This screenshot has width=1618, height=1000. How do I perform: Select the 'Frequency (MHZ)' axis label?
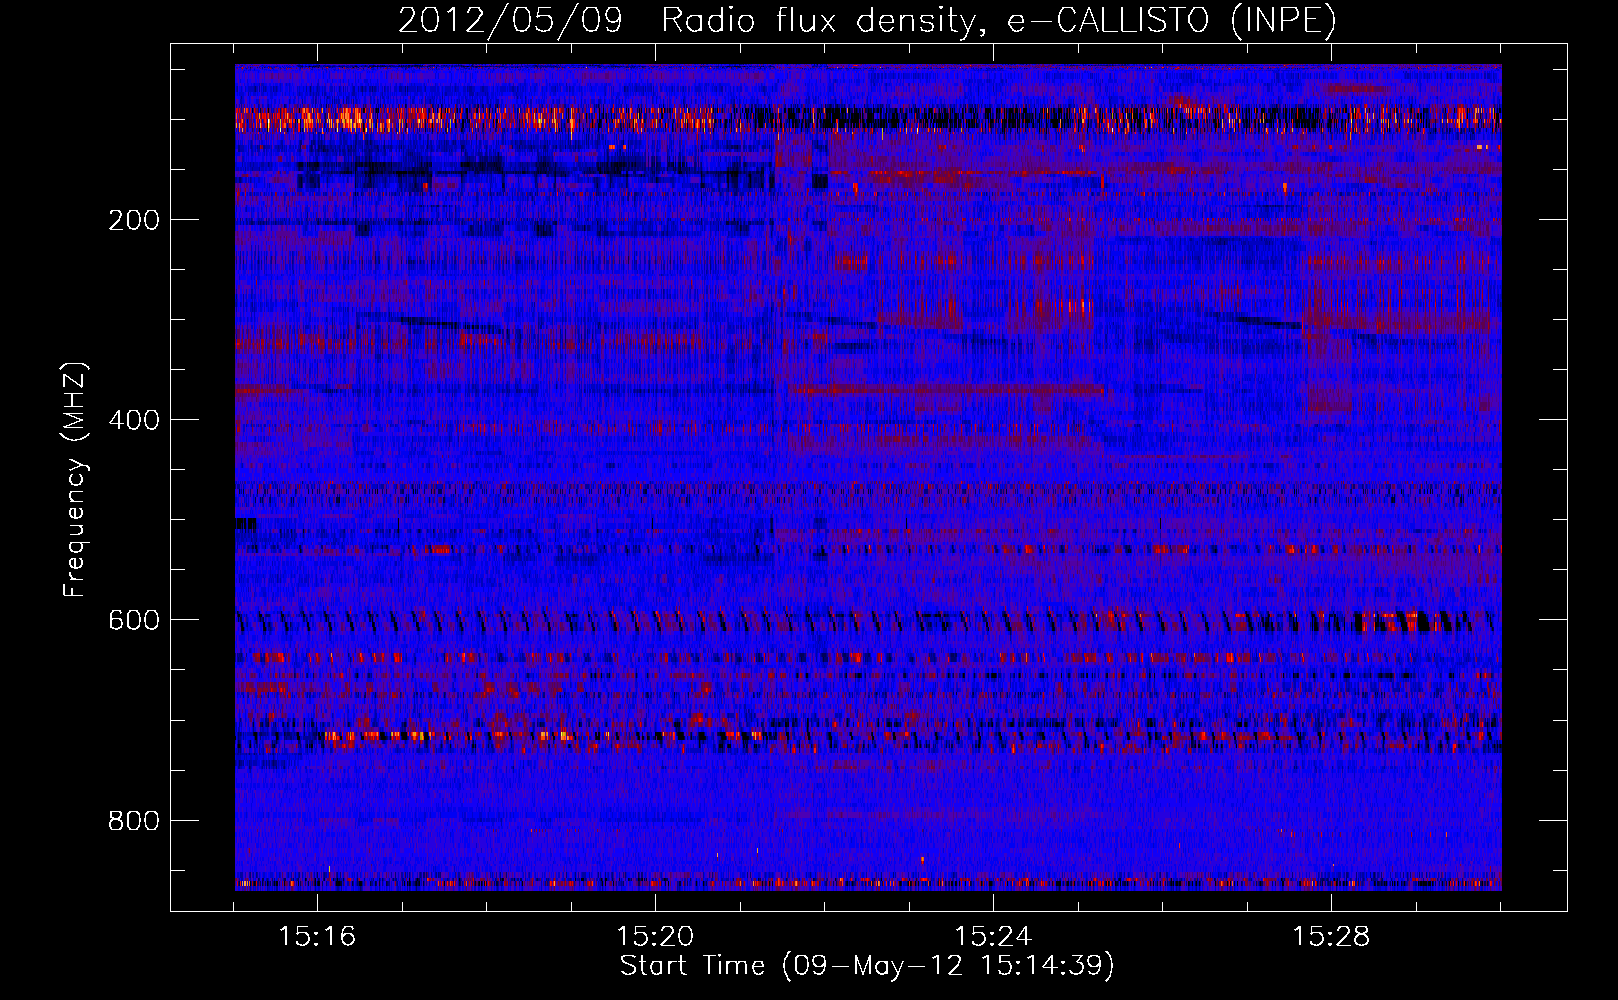pyautogui.click(x=75, y=480)
